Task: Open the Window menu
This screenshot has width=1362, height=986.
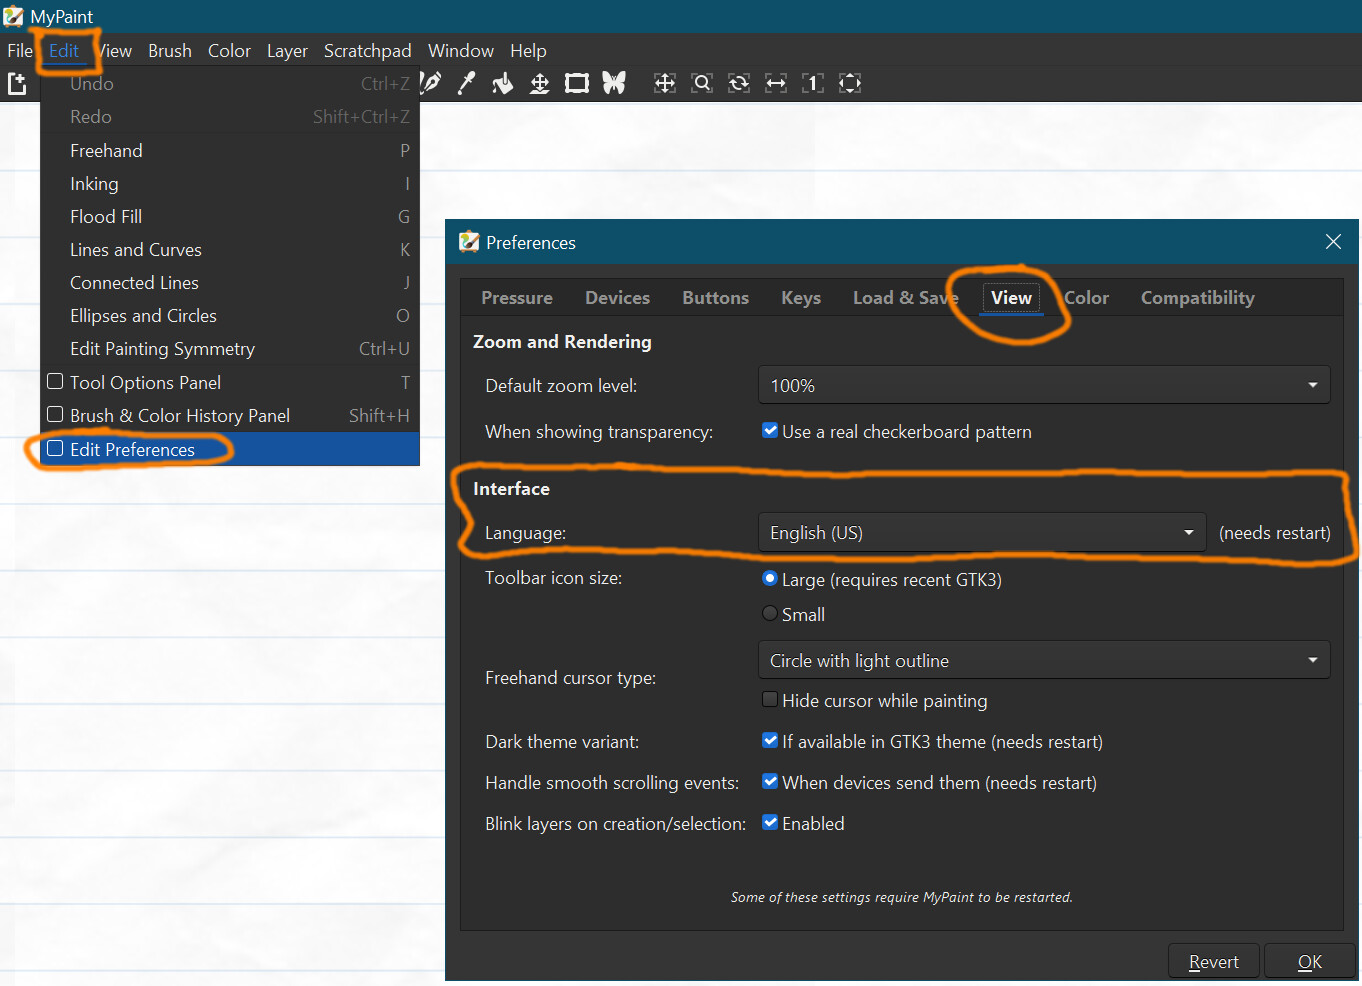Action: 461,50
